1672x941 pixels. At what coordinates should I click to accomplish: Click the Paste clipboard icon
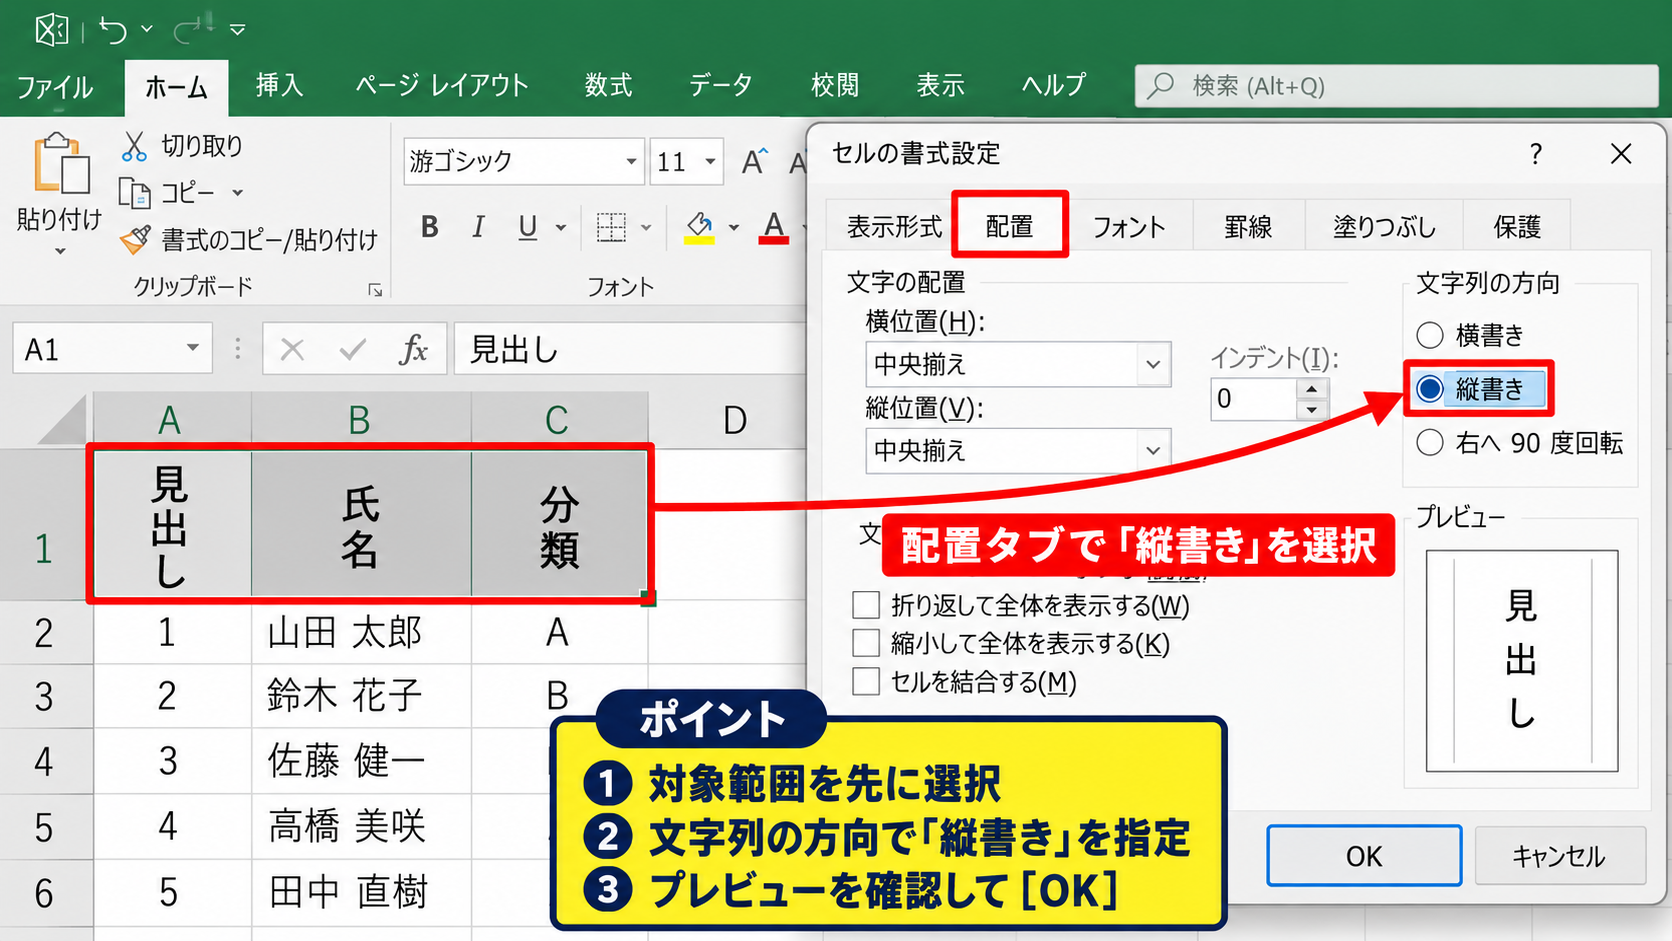pos(60,163)
